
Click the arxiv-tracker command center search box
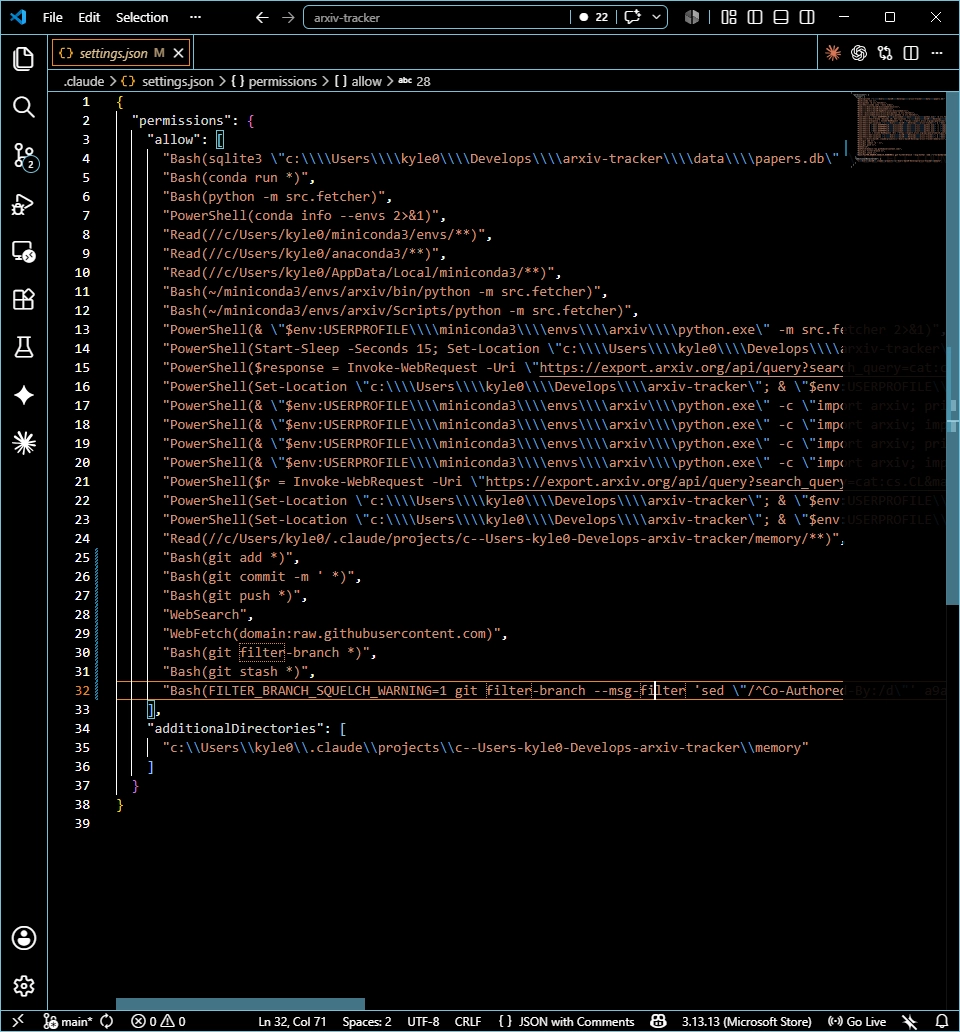click(x=438, y=18)
